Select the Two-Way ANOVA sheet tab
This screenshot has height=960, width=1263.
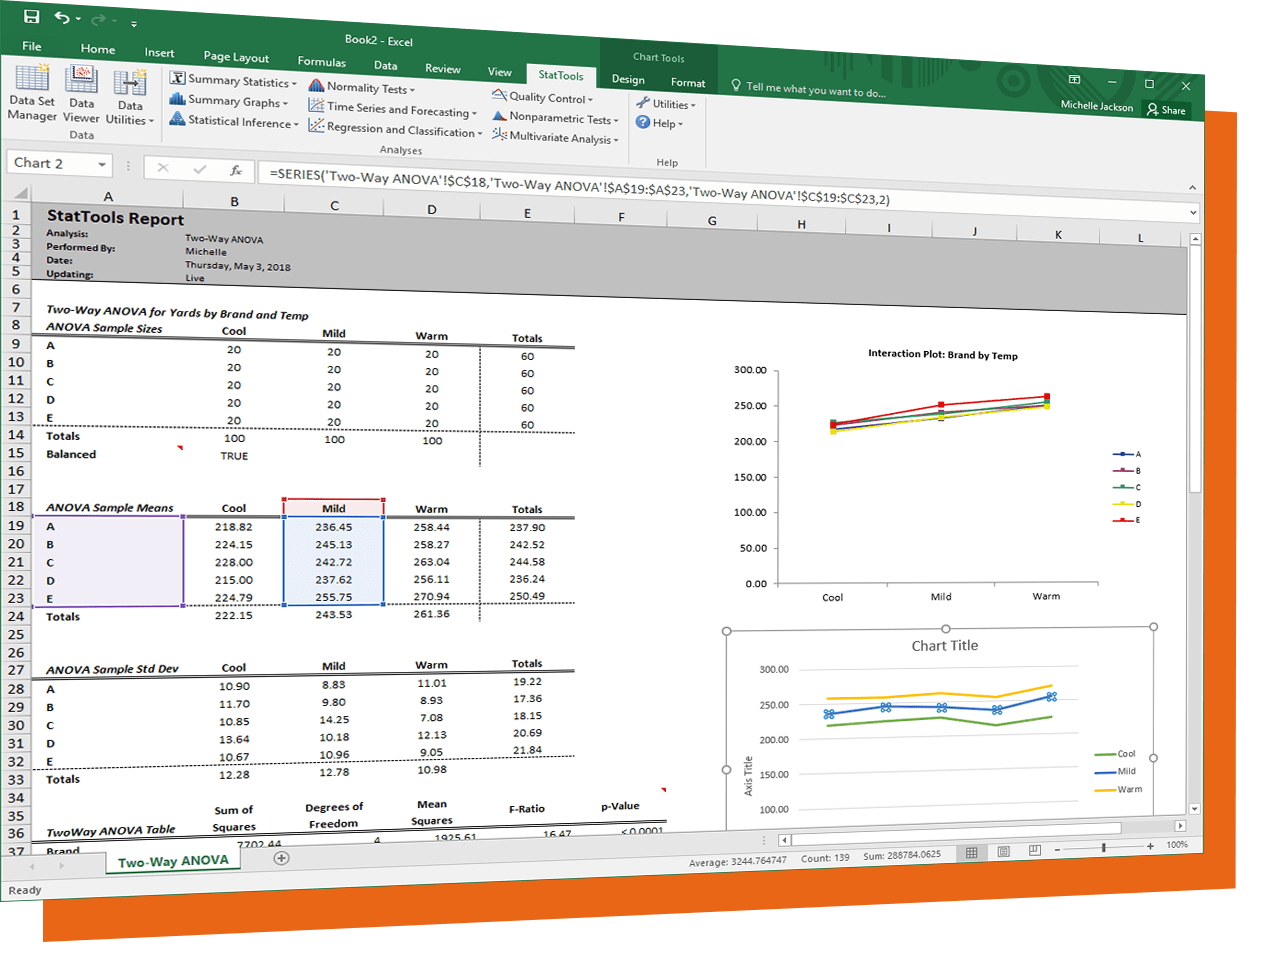(x=173, y=861)
